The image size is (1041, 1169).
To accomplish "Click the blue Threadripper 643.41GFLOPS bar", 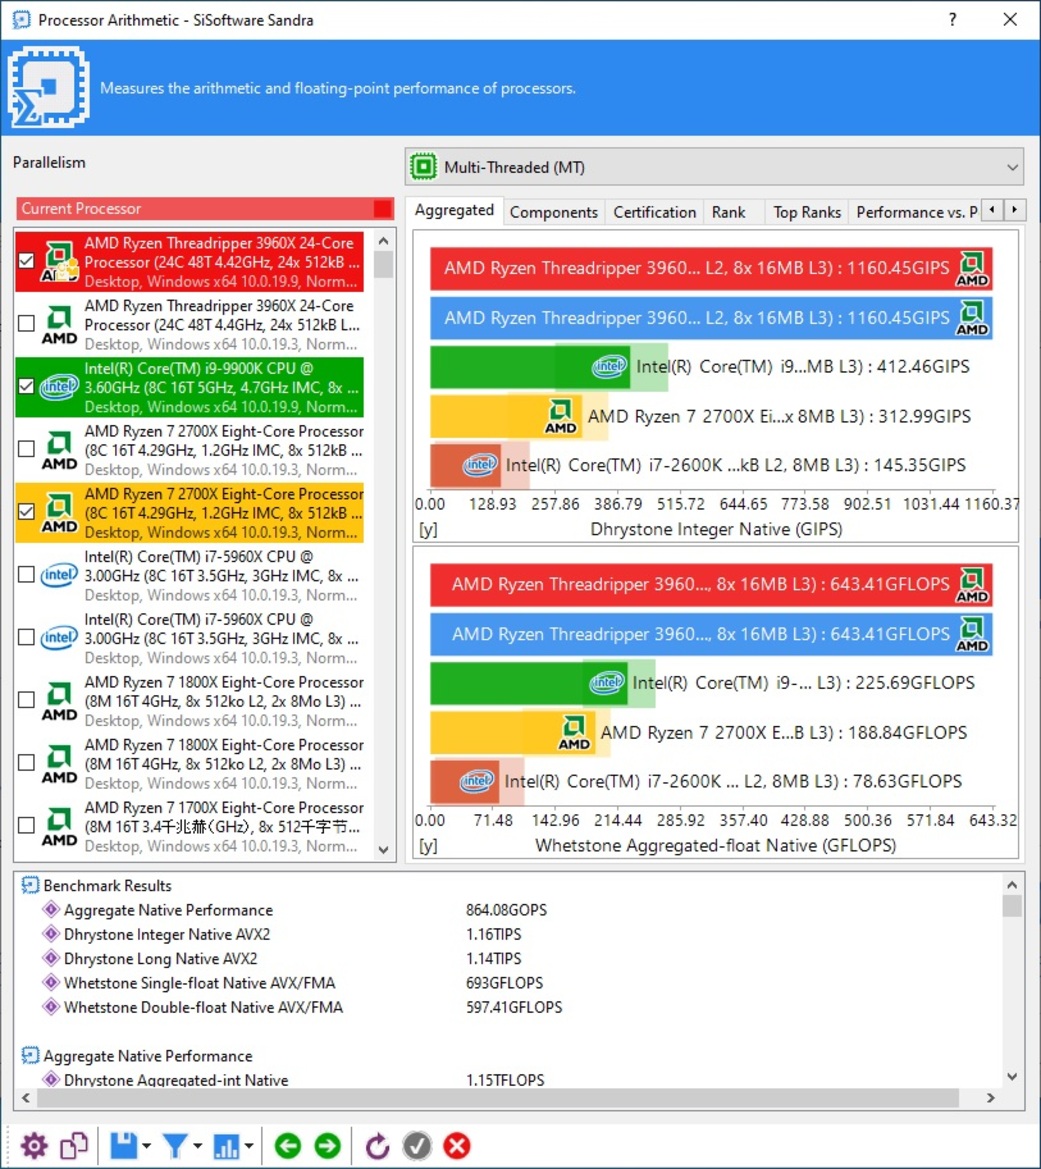I will (x=711, y=634).
